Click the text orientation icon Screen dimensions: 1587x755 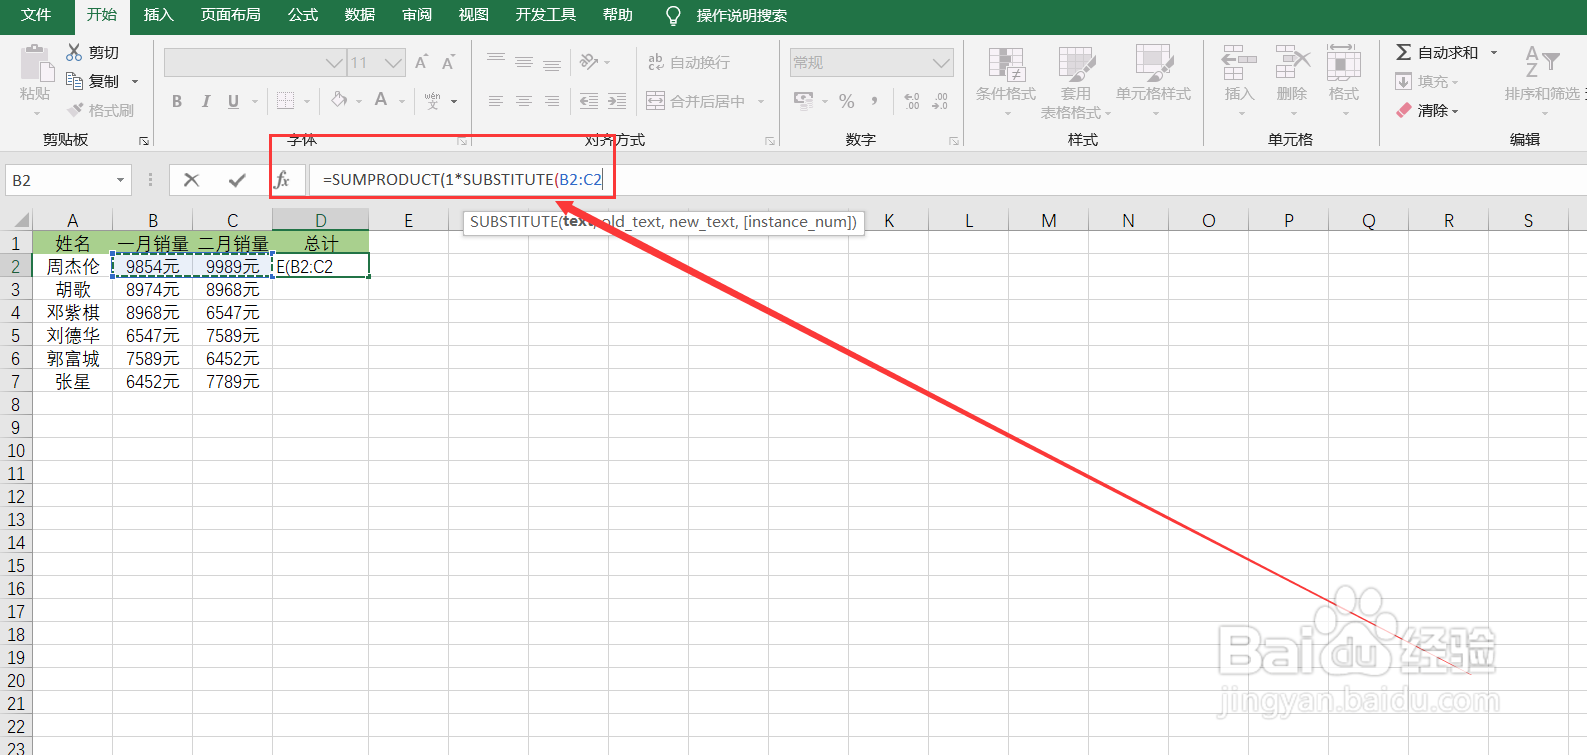[589, 62]
